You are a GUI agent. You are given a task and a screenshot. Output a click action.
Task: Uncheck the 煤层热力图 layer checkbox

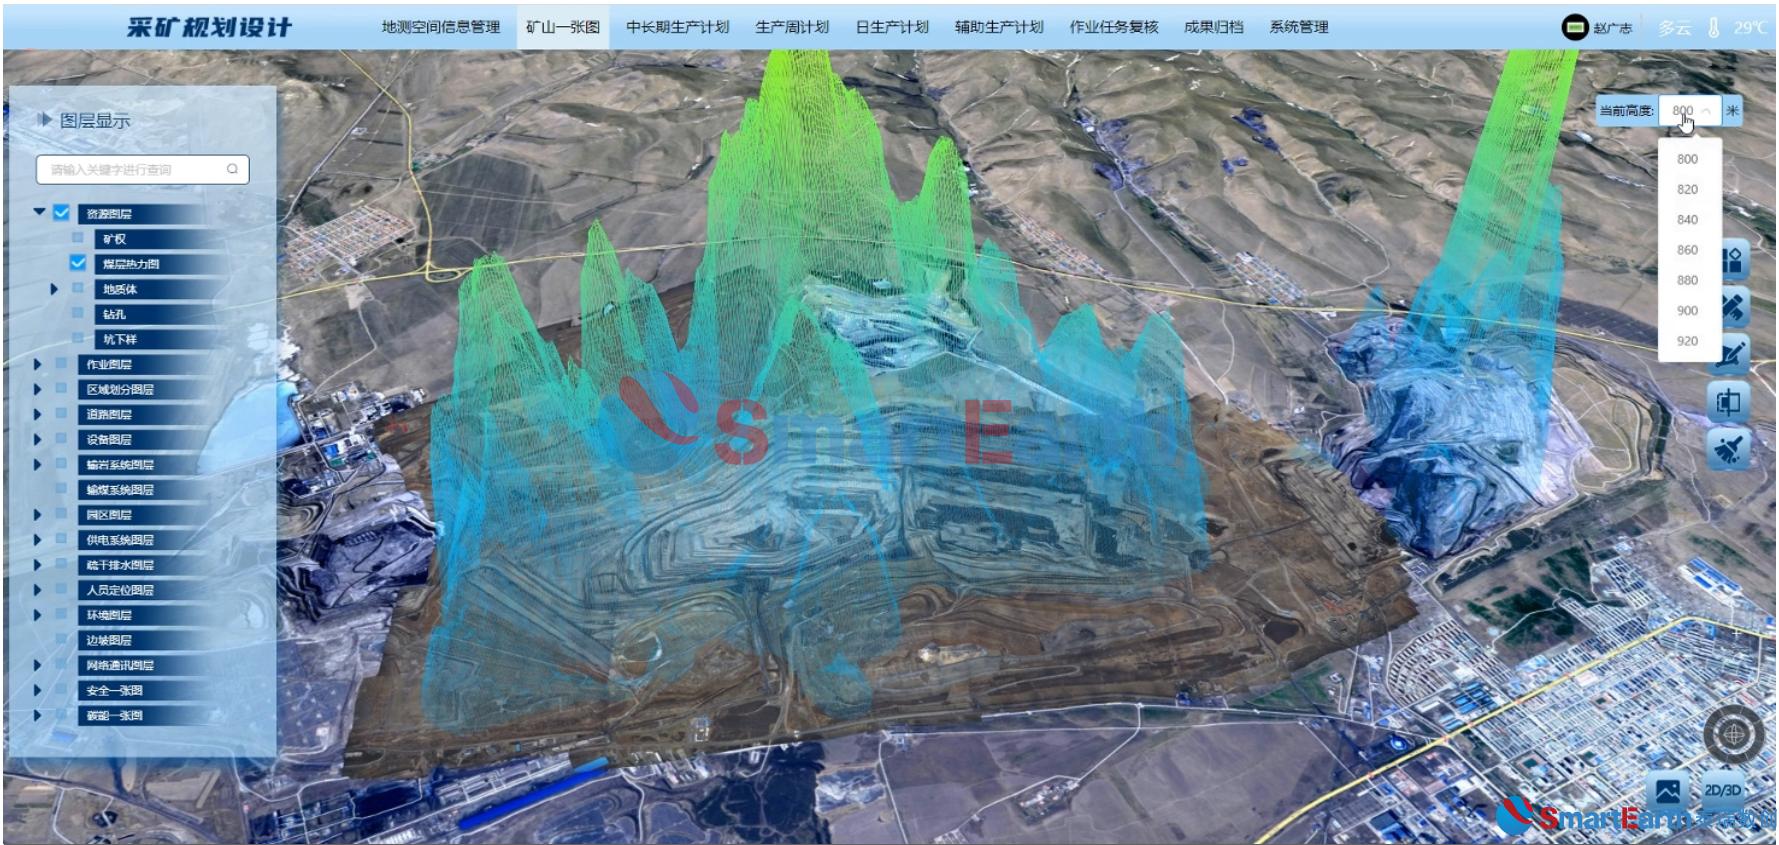point(78,263)
